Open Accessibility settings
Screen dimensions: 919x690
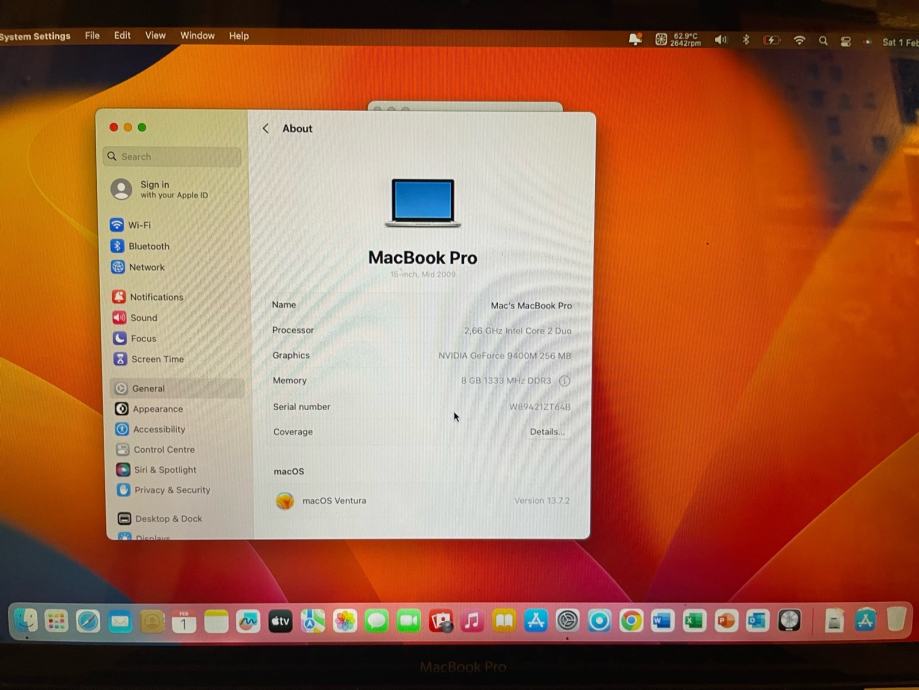pyautogui.click(x=151, y=429)
